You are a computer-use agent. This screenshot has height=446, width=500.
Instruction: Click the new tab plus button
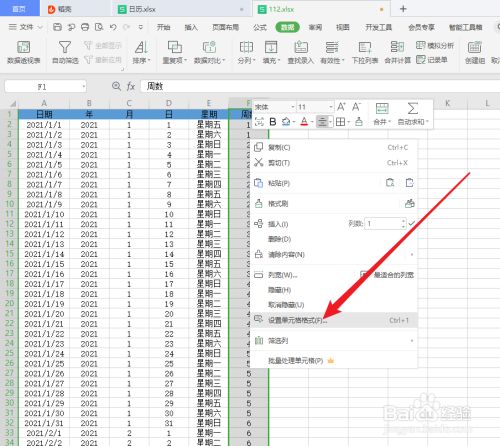[403, 9]
